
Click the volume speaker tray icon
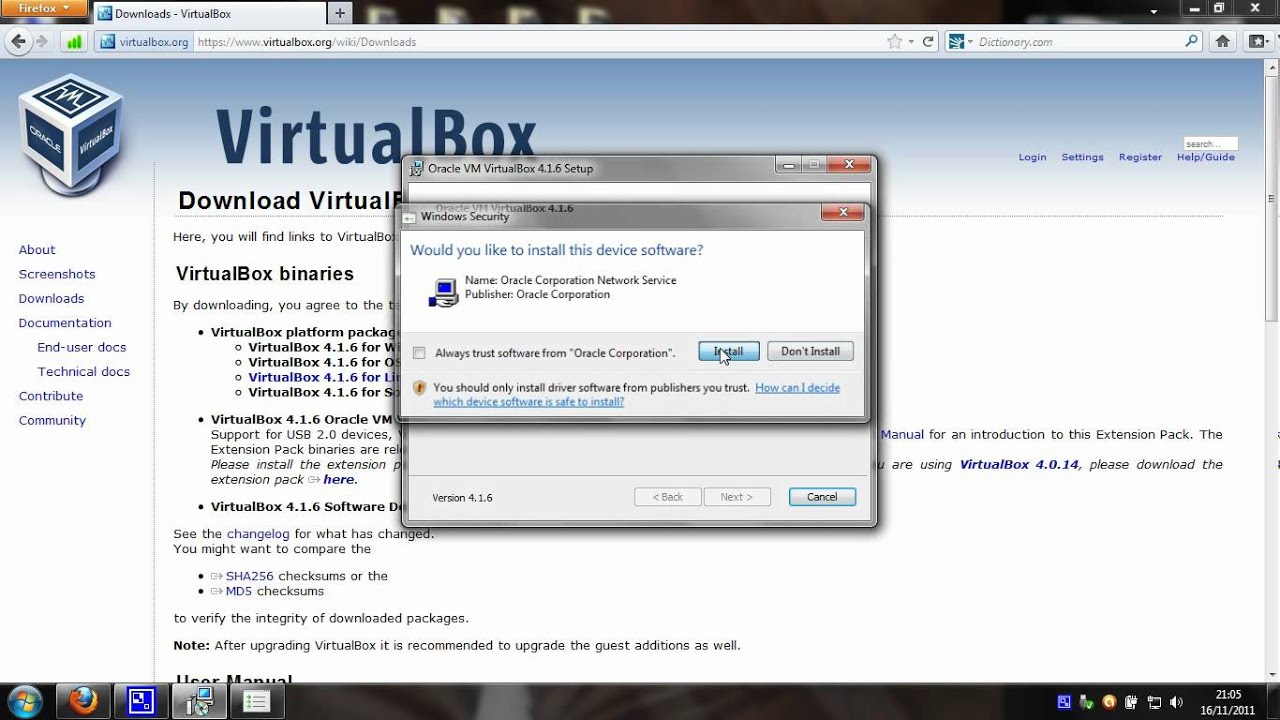(x=1177, y=702)
